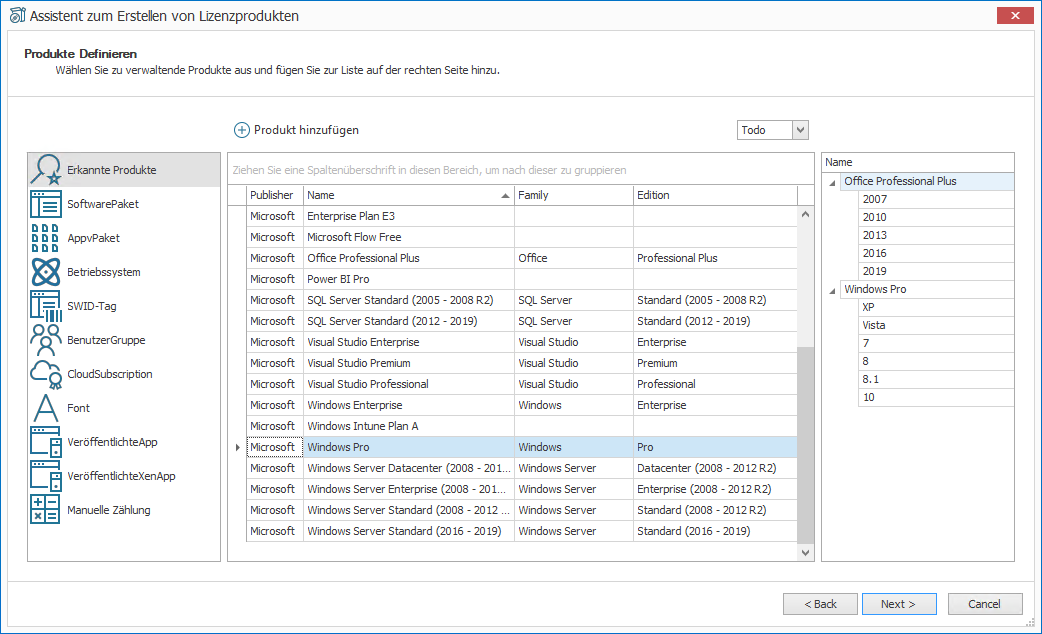Select the Betriebssystem atom icon
The height and width of the screenshot is (634, 1042).
pos(46,272)
